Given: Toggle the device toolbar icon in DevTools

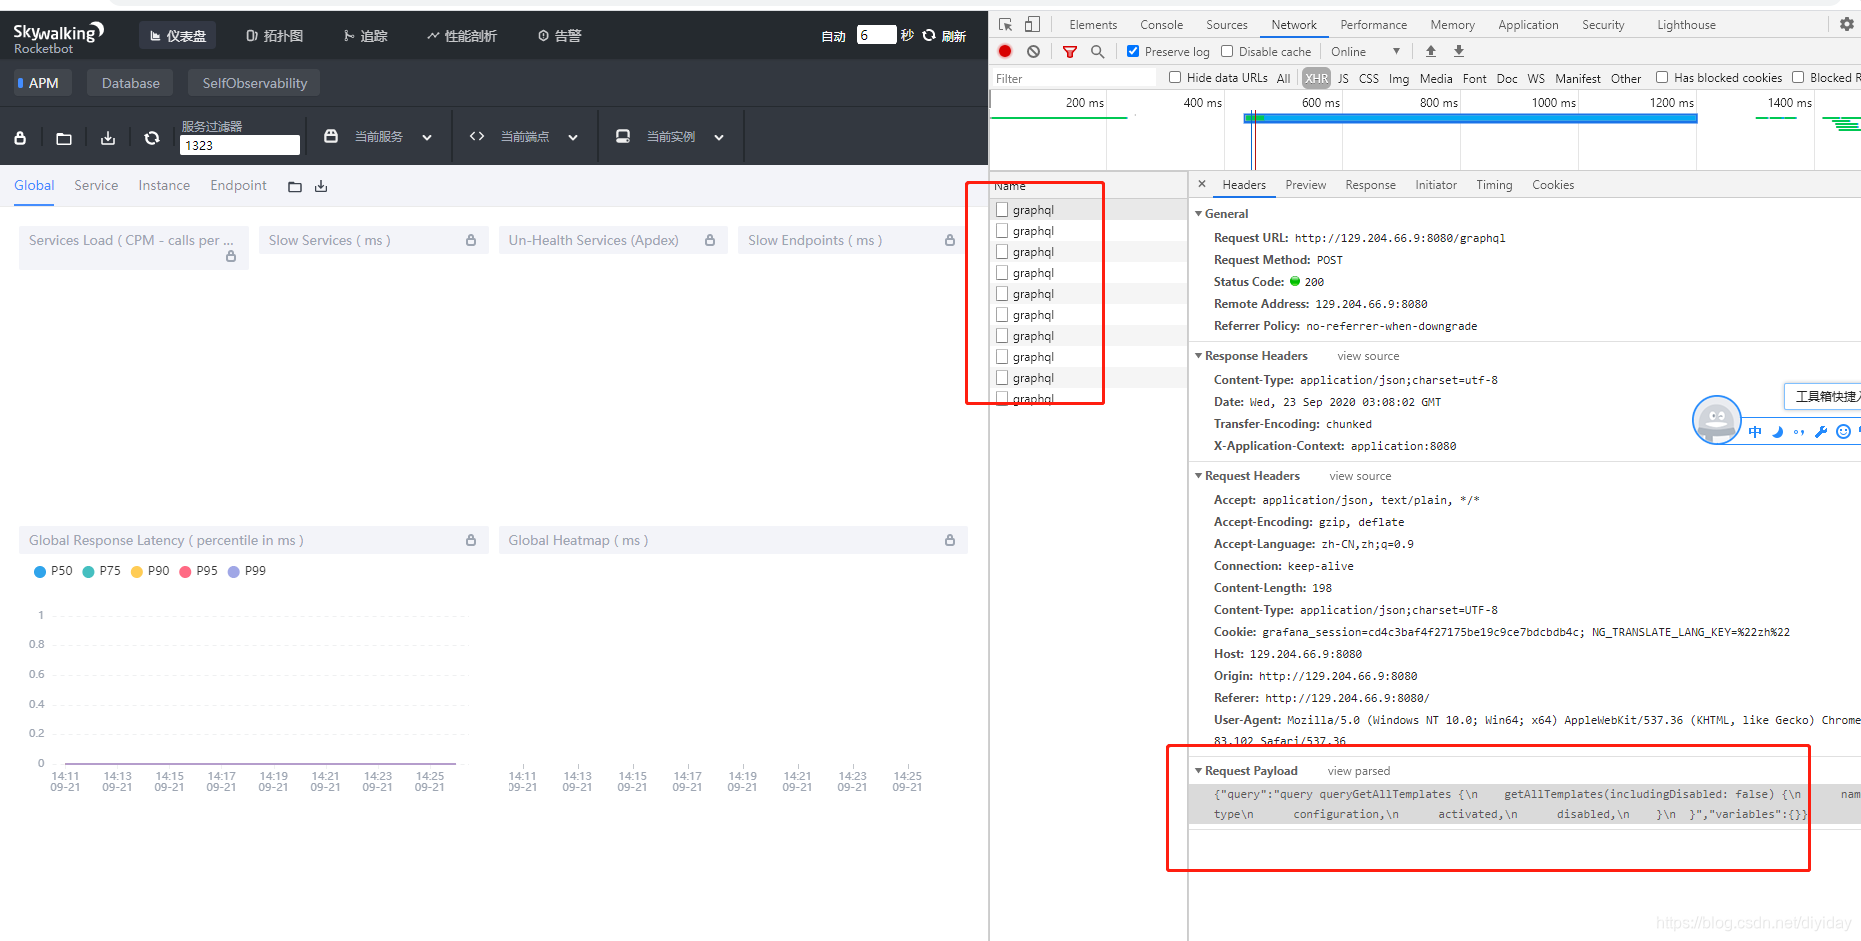Looking at the screenshot, I should pos(1032,24).
